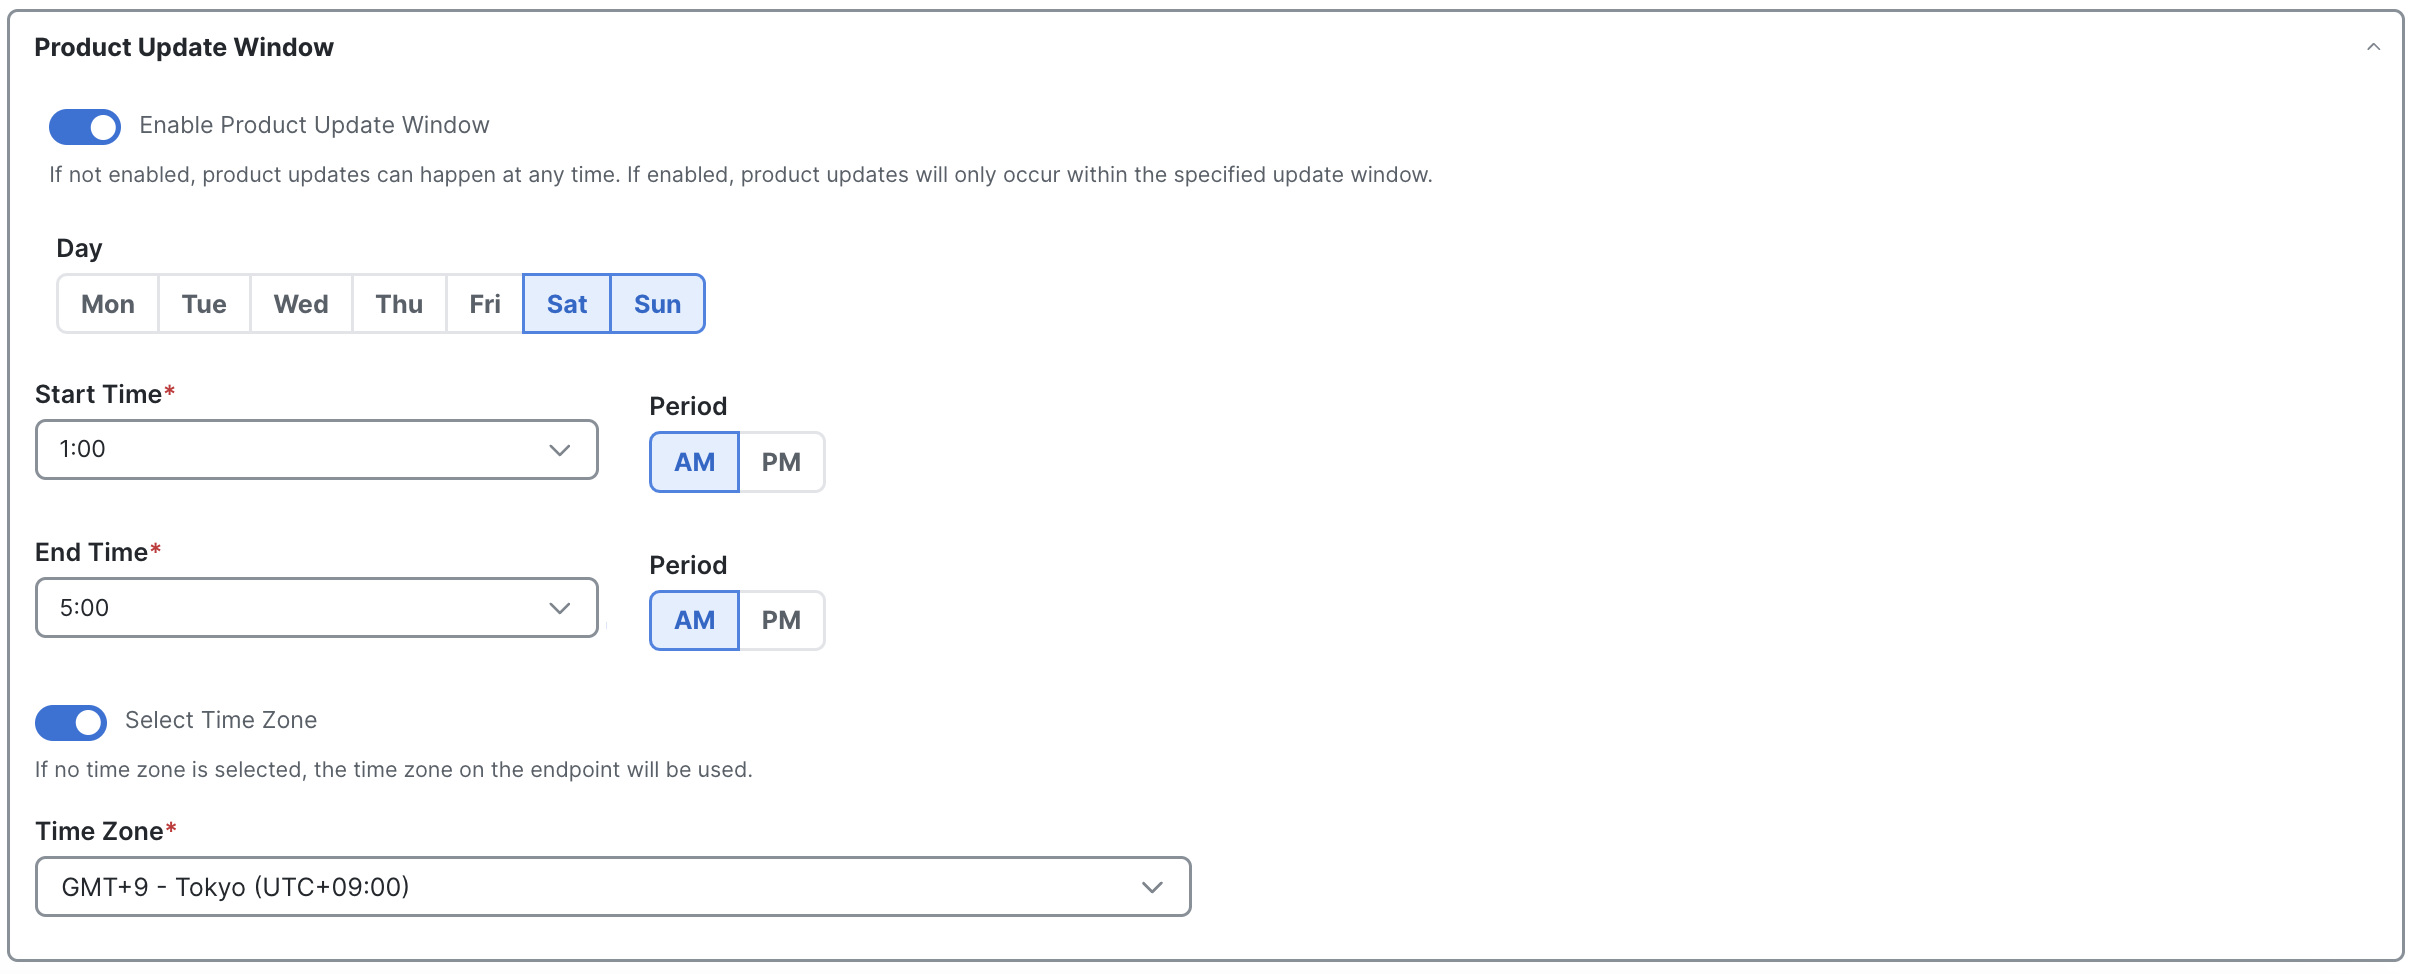Select Mon in the Day selector

pos(108,304)
